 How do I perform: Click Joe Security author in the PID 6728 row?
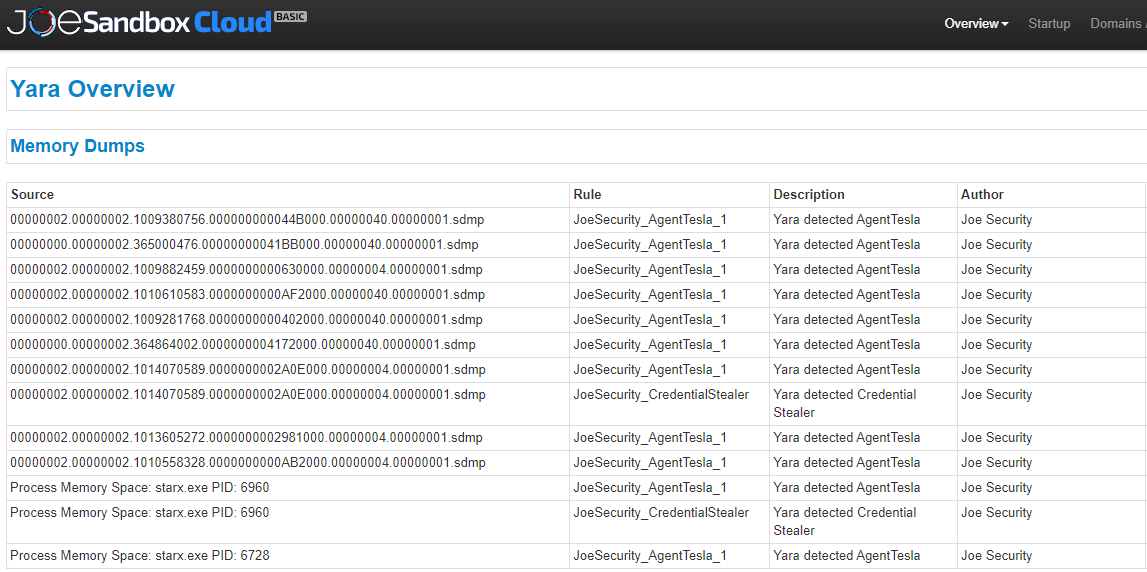coord(996,556)
